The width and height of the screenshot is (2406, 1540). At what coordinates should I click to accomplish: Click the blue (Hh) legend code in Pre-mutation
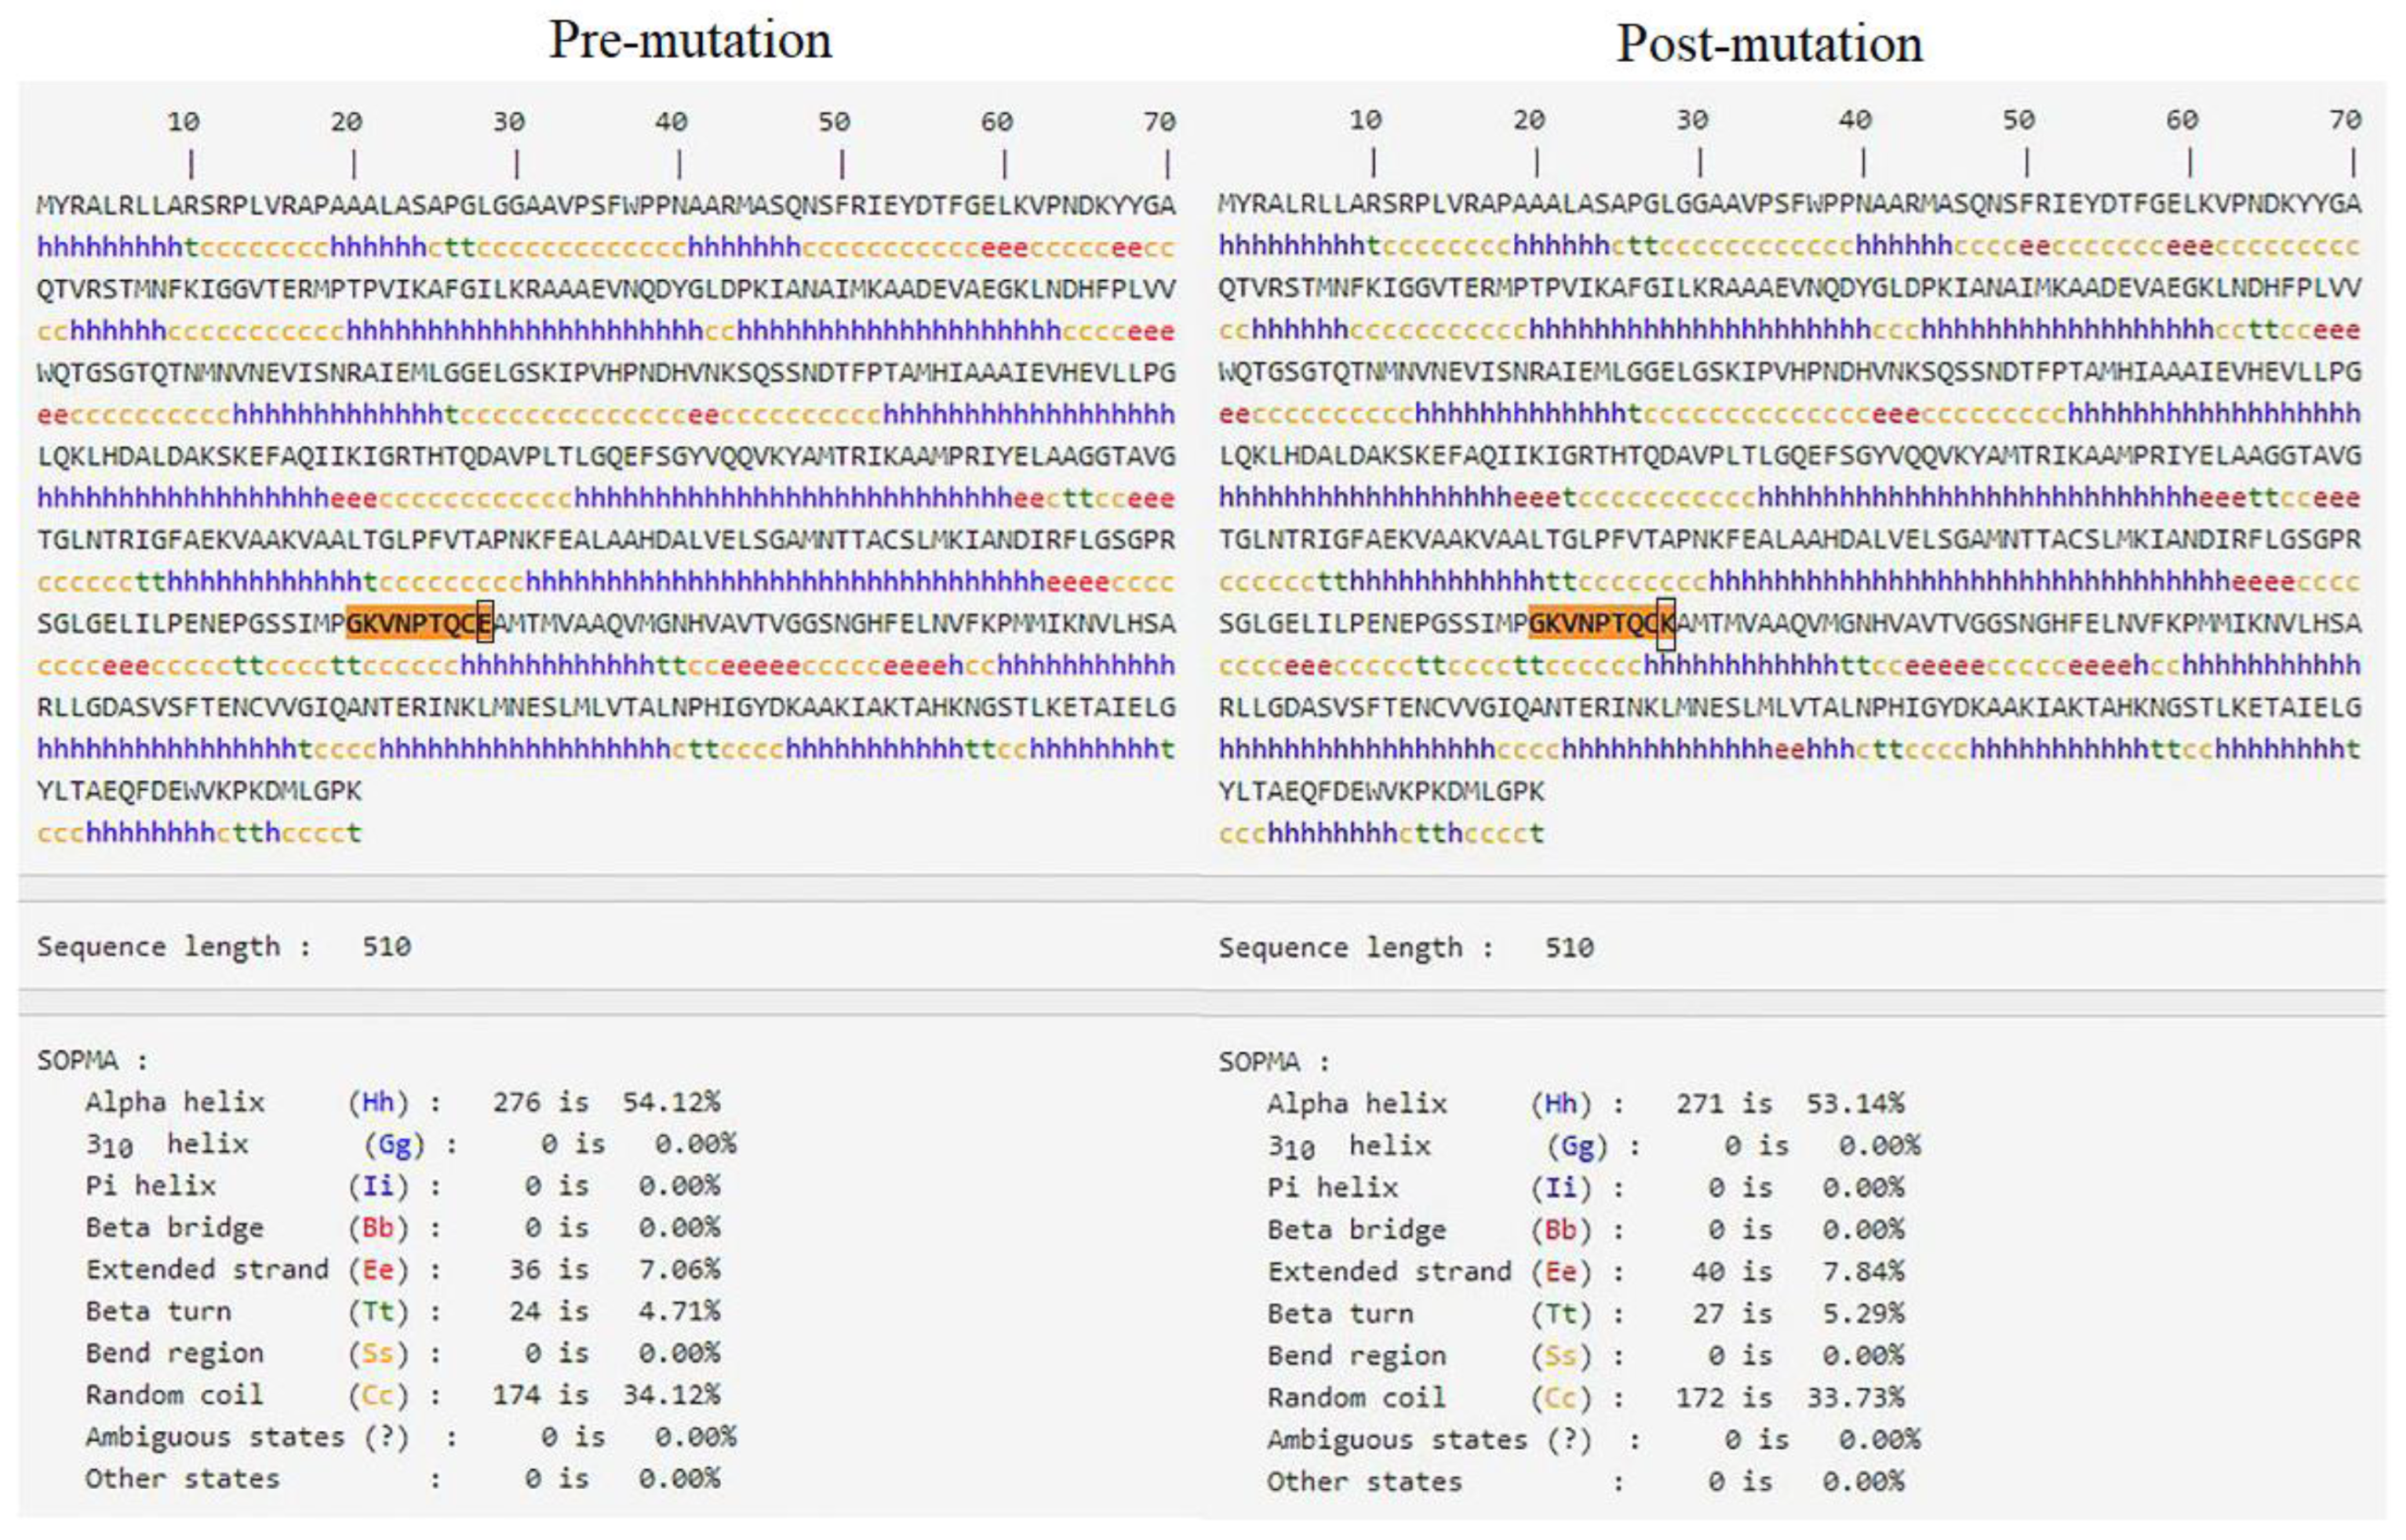(378, 1102)
